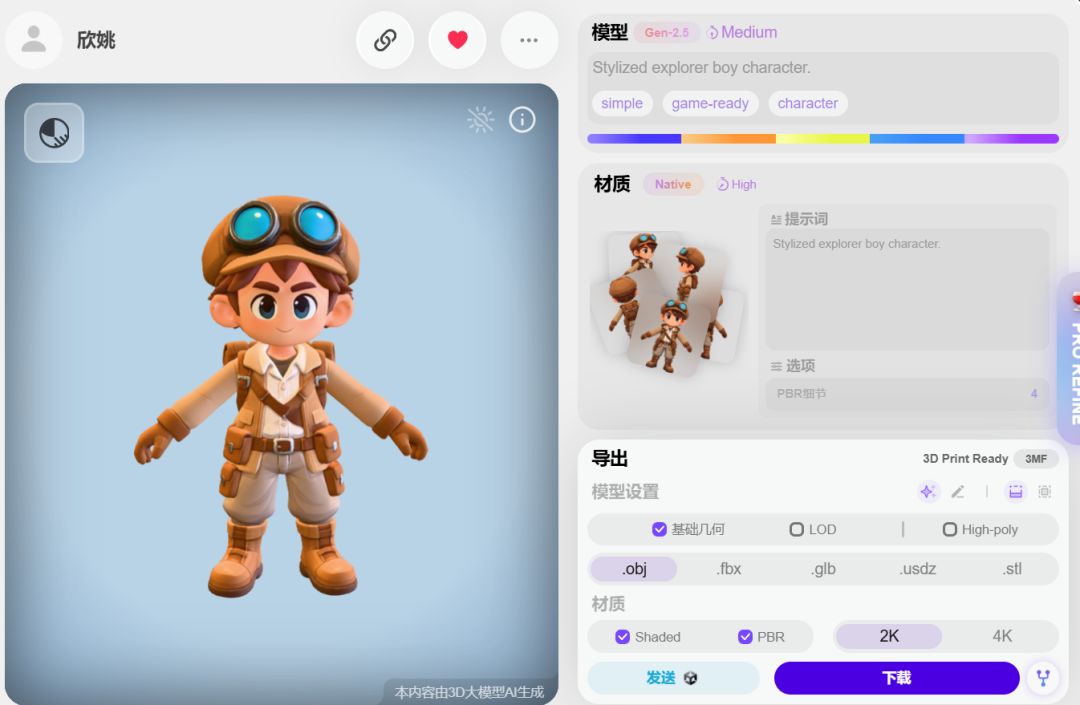The image size is (1080, 705).
Task: Open the multi-view character thumbnail
Action: coord(667,303)
